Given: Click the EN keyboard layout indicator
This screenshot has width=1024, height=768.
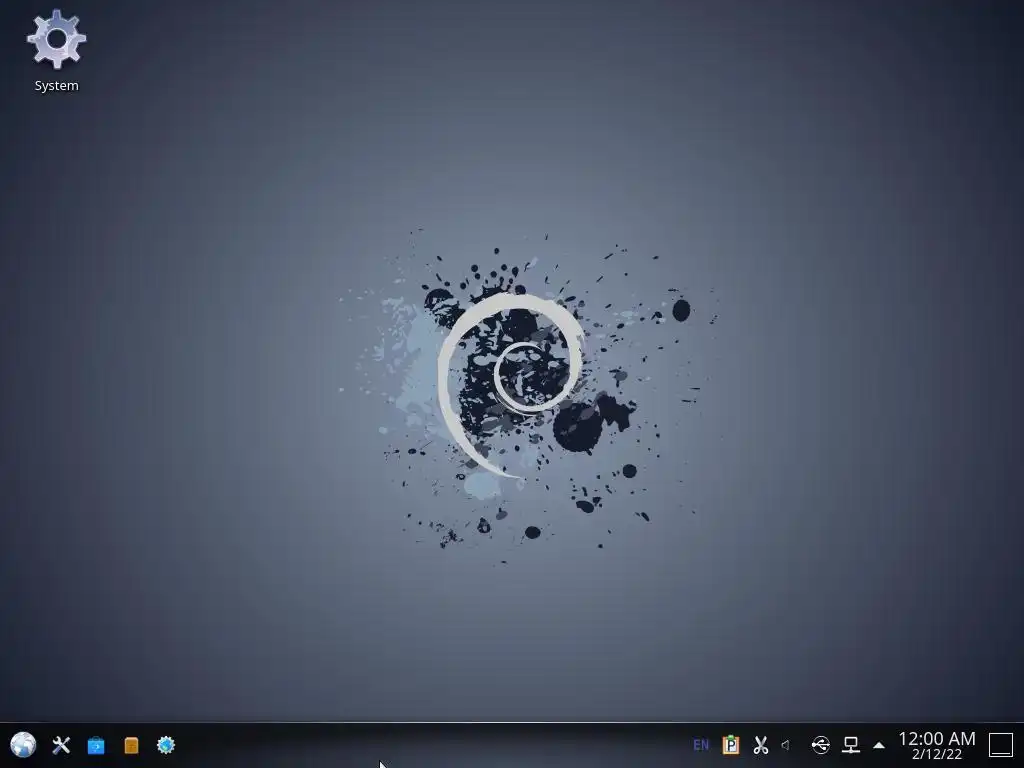Looking at the screenshot, I should click(701, 745).
